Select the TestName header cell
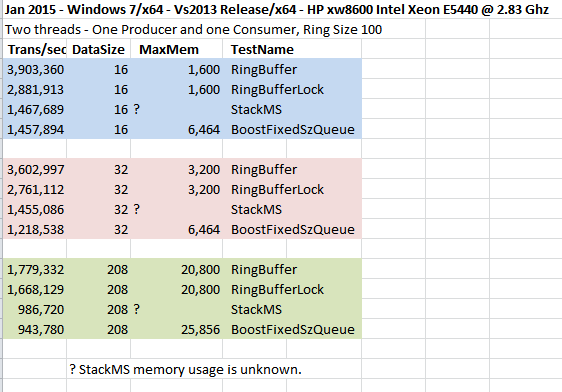The height and width of the screenshot is (392, 562). pos(292,49)
